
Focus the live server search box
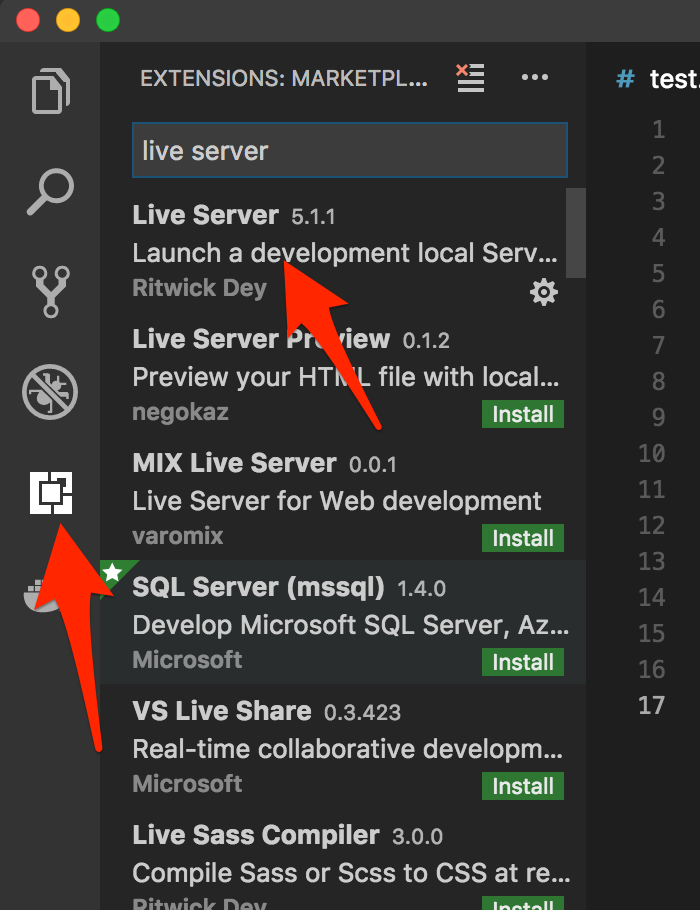coord(349,150)
